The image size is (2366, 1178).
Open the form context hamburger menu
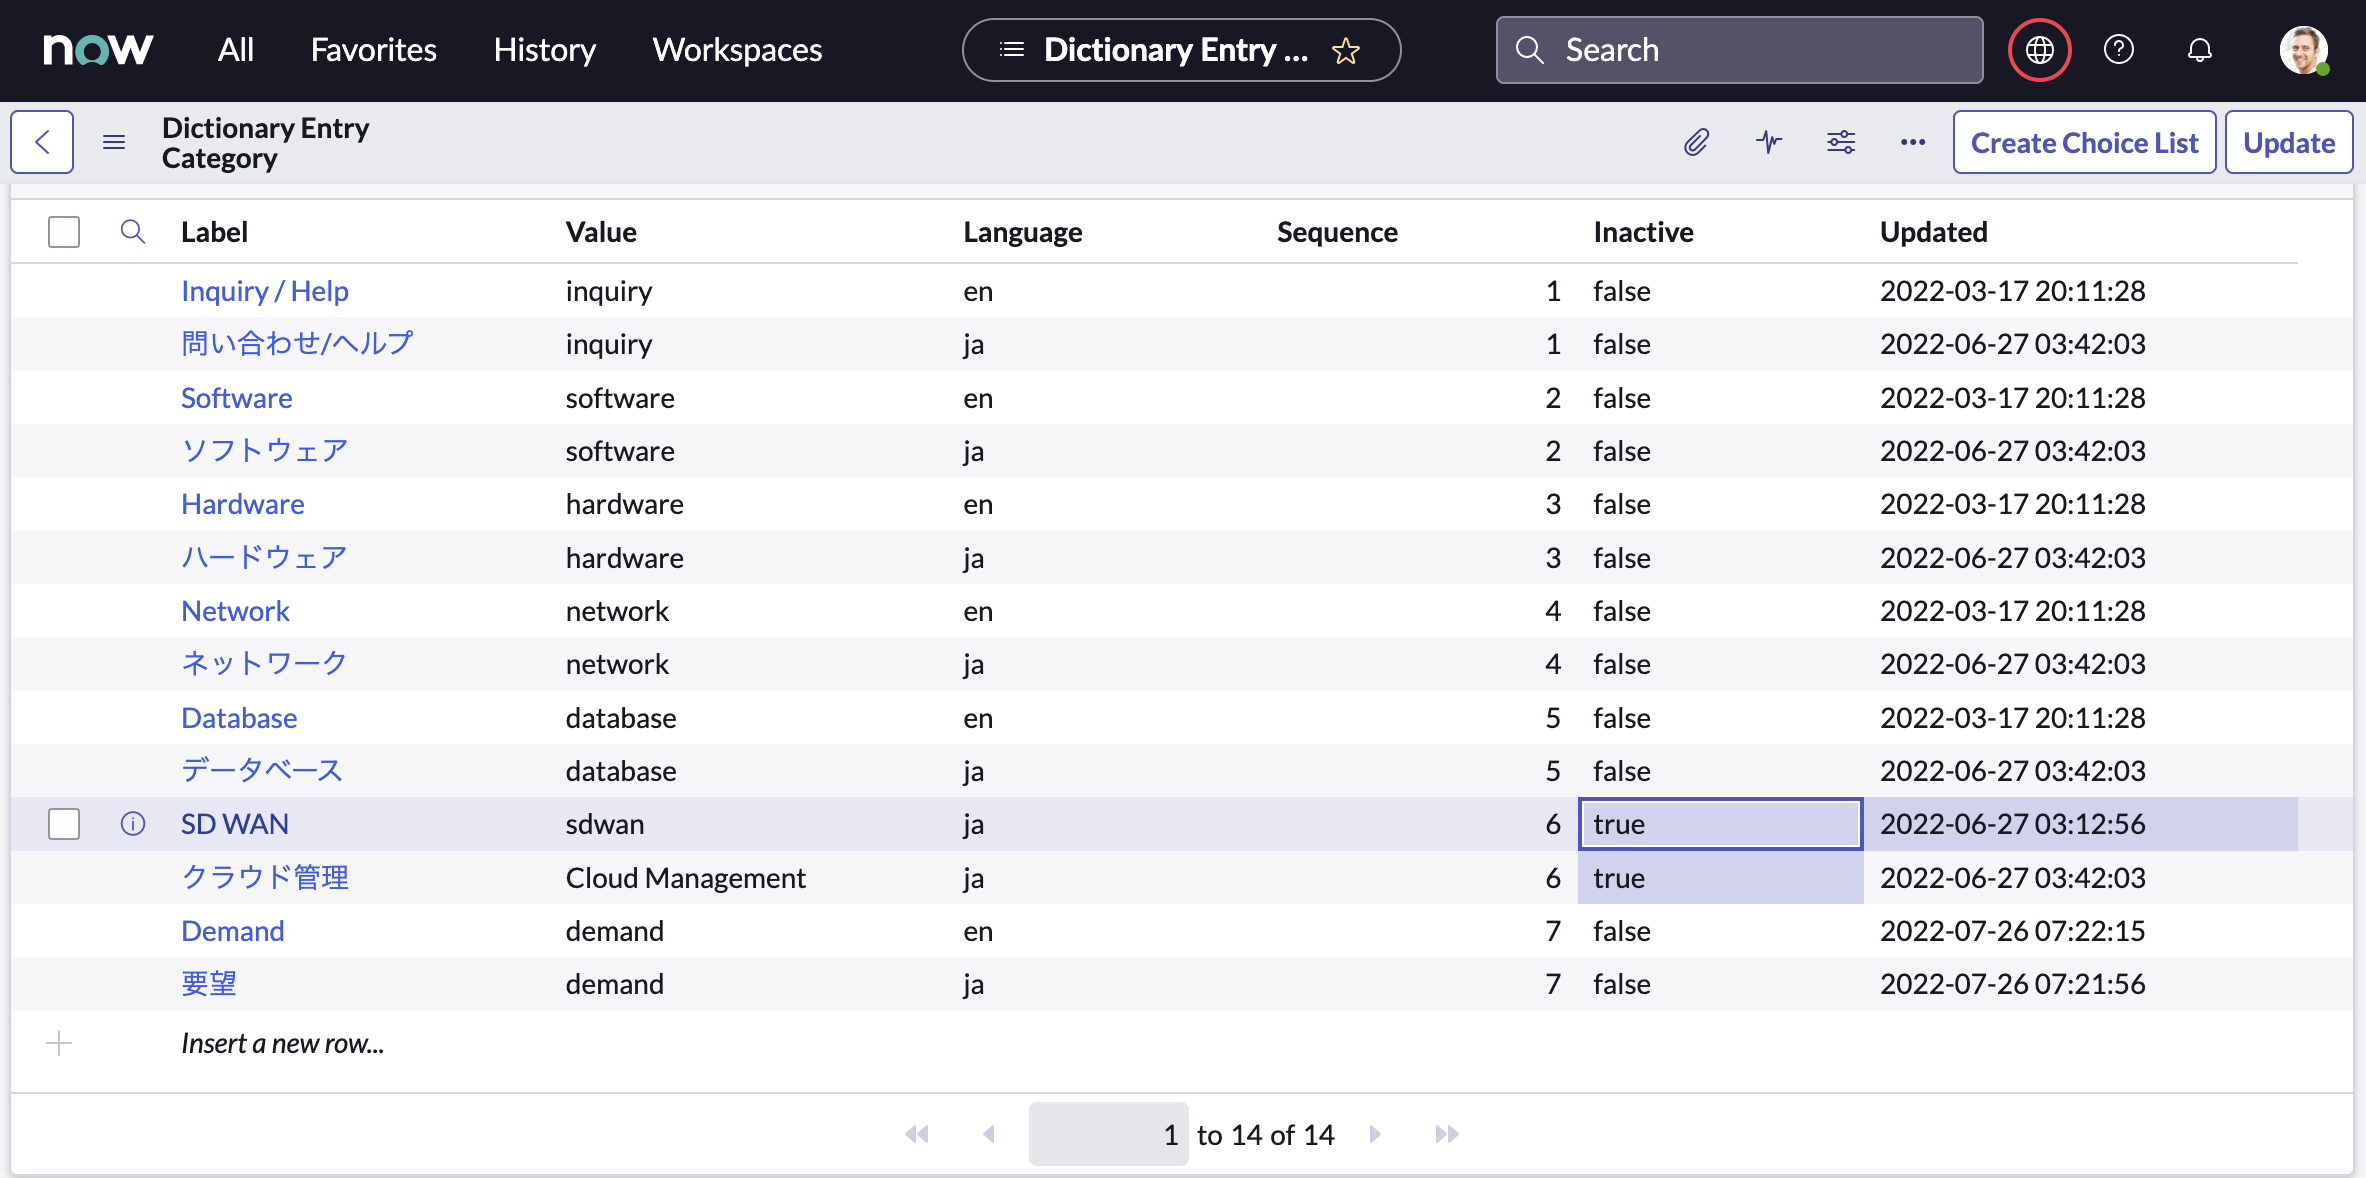click(114, 143)
